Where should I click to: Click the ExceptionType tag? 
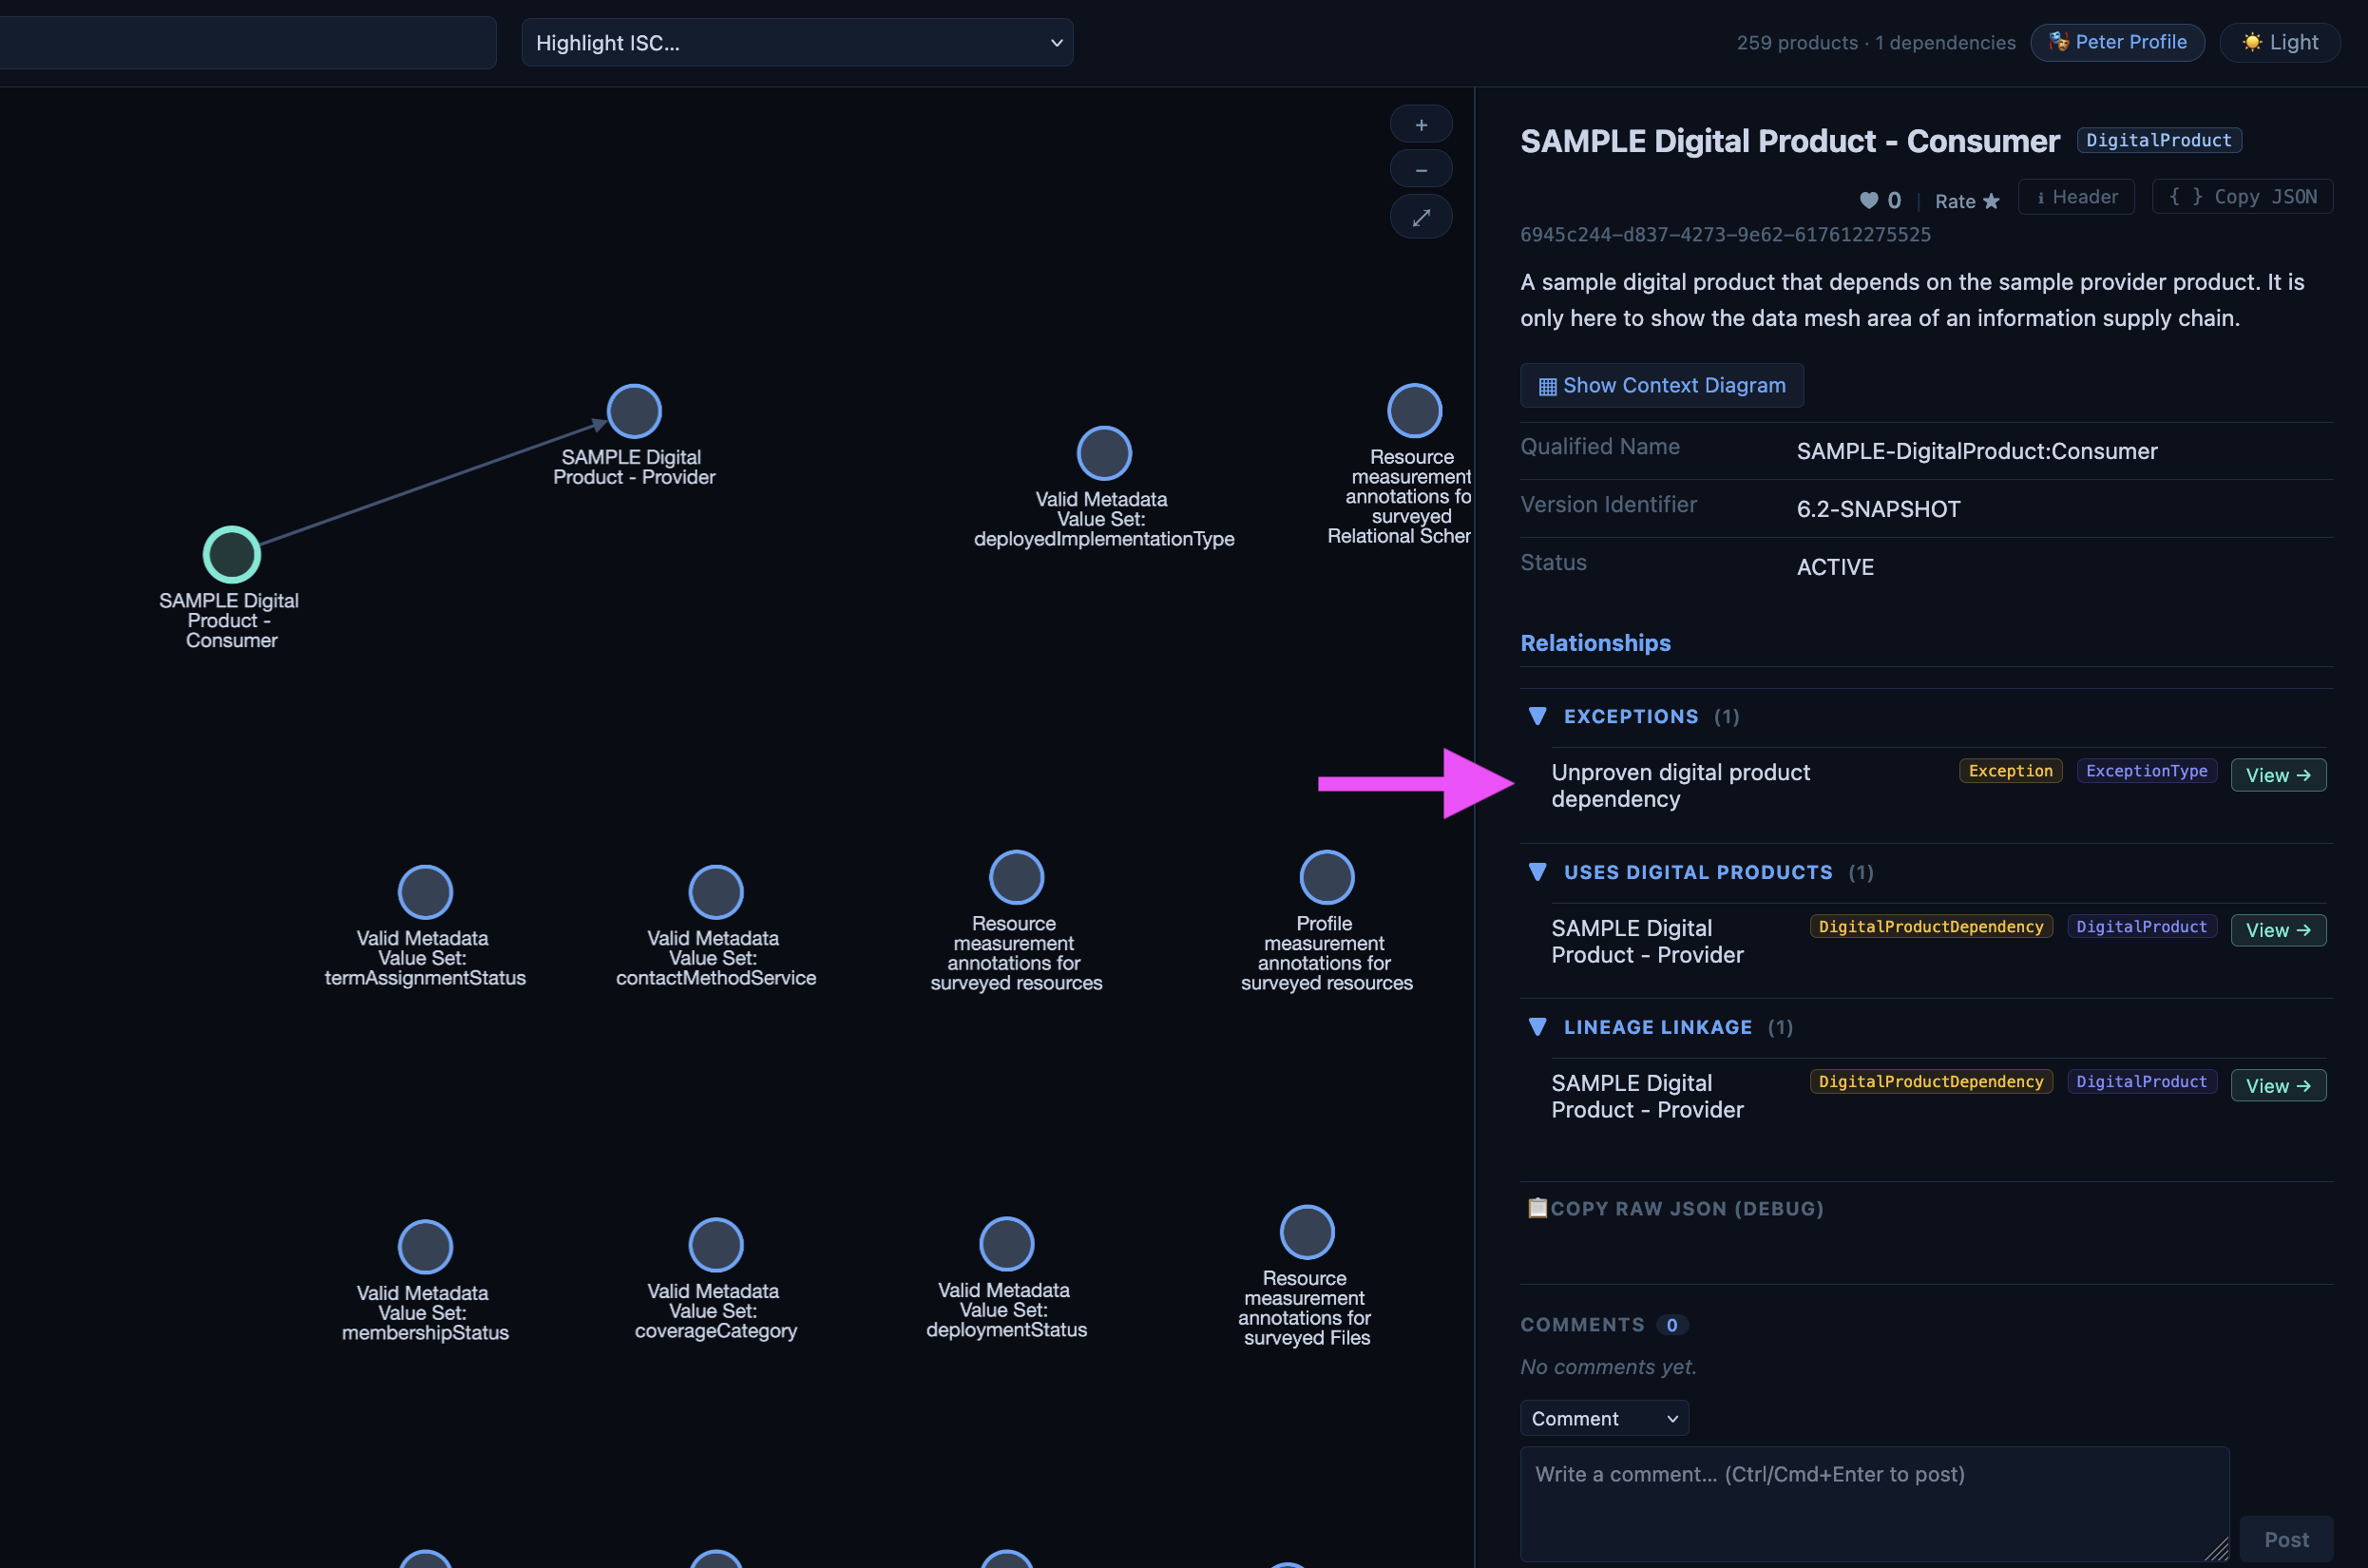[2146, 771]
